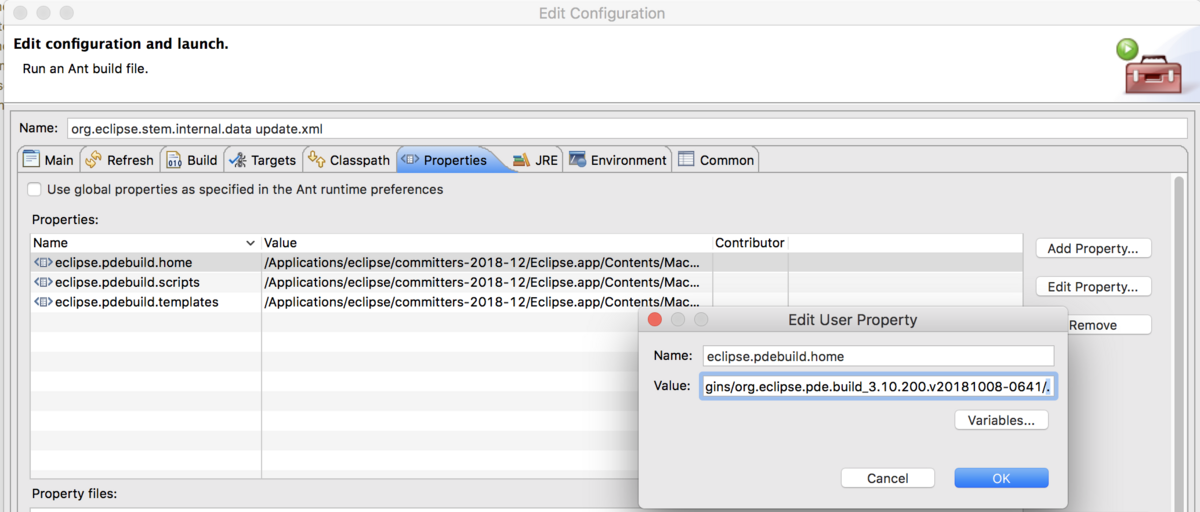Open the Variables... chooser
The width and height of the screenshot is (1200, 512).
1001,420
